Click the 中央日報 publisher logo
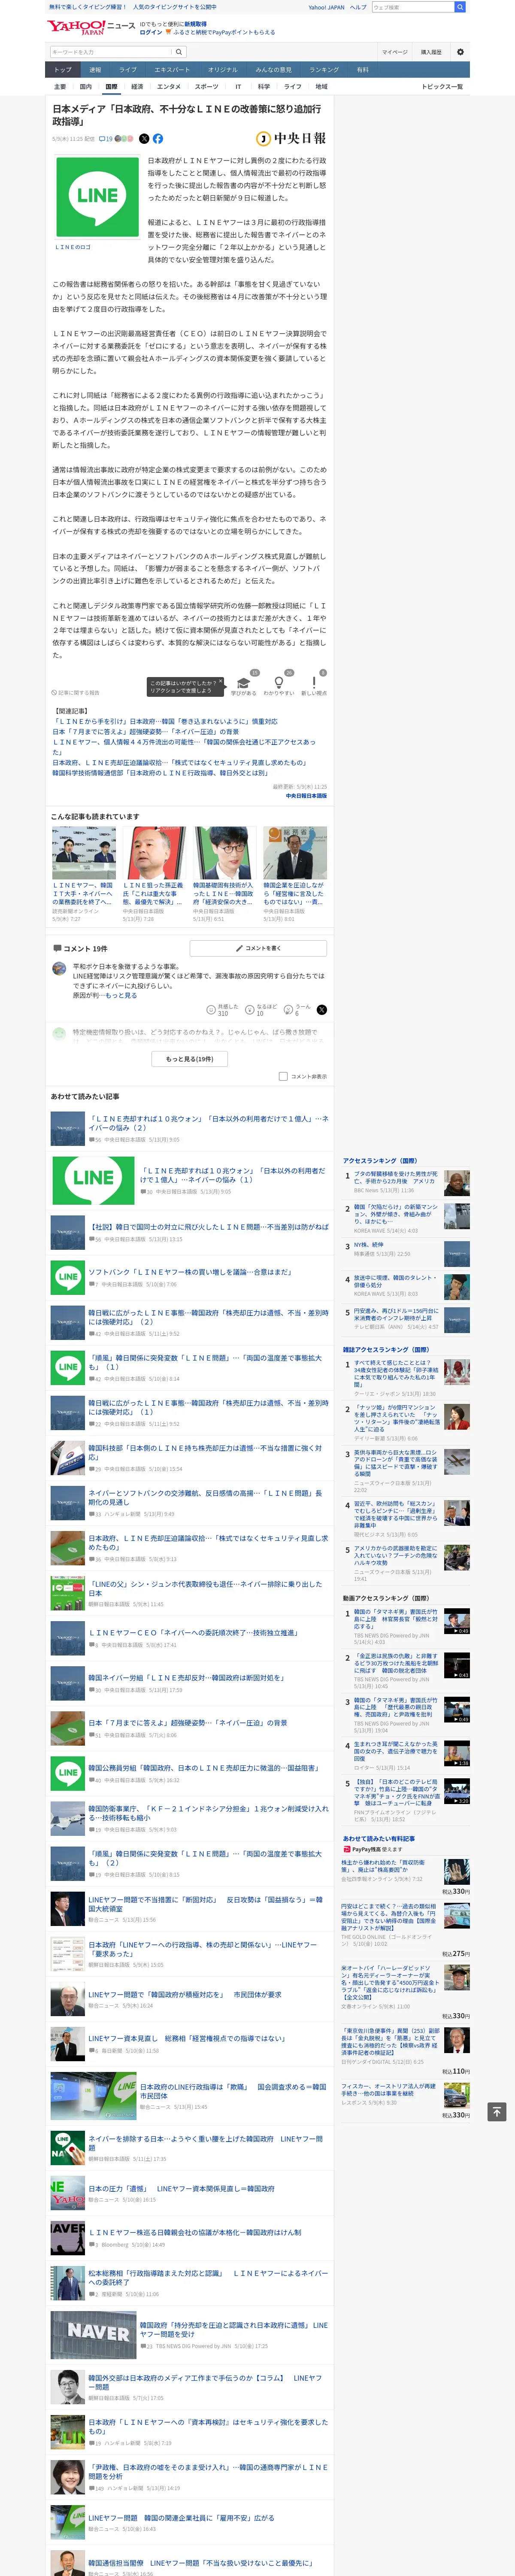The image size is (515, 2576). (291, 139)
